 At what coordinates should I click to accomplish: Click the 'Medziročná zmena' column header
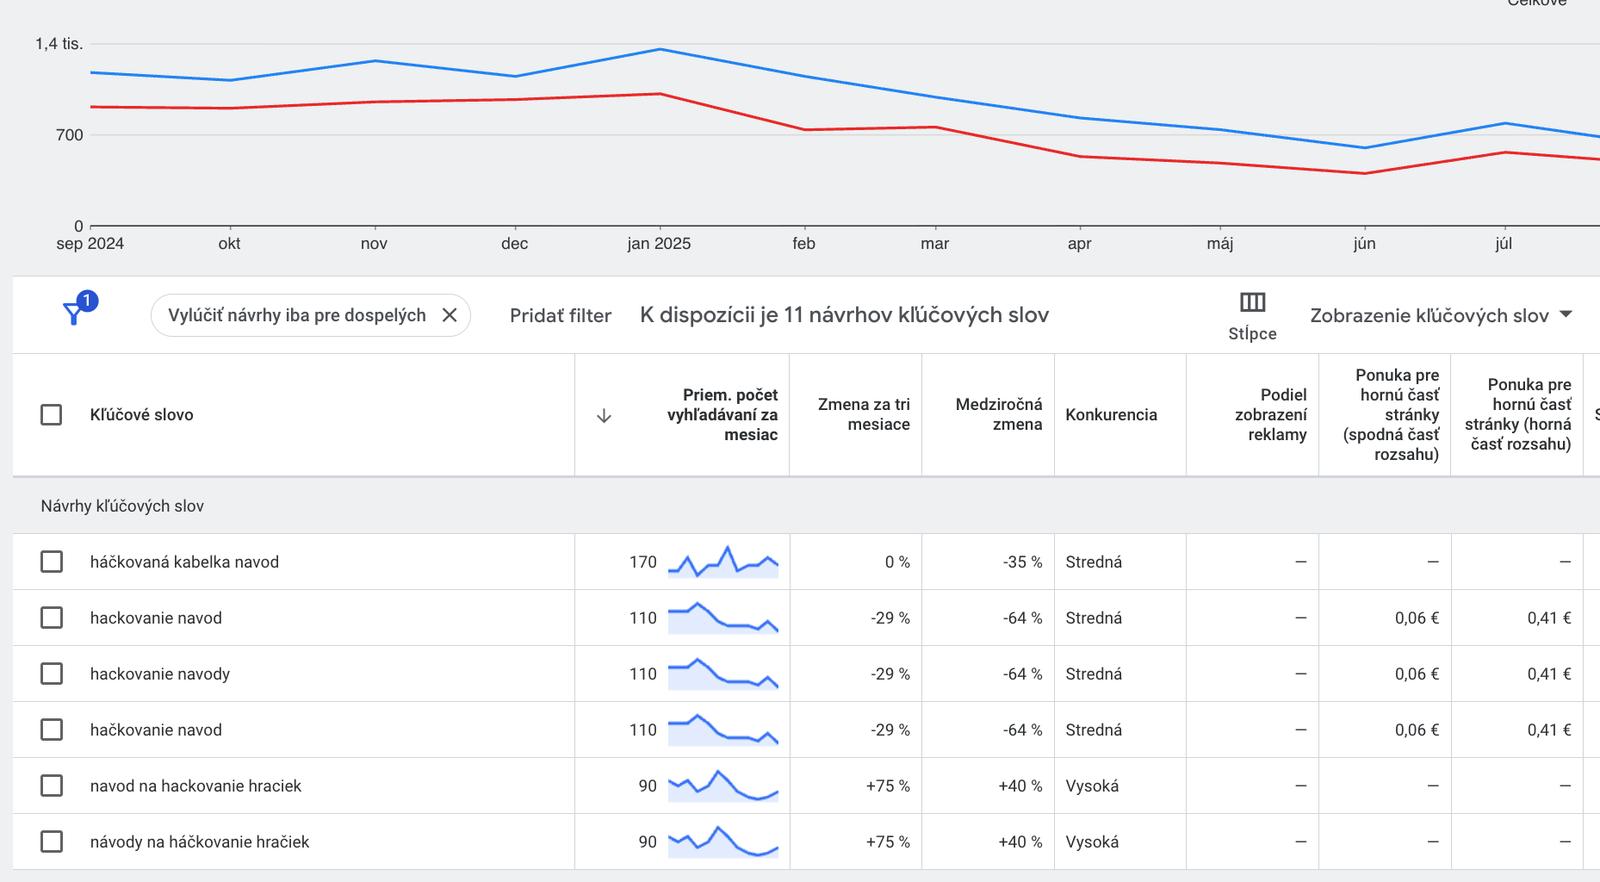tap(998, 415)
